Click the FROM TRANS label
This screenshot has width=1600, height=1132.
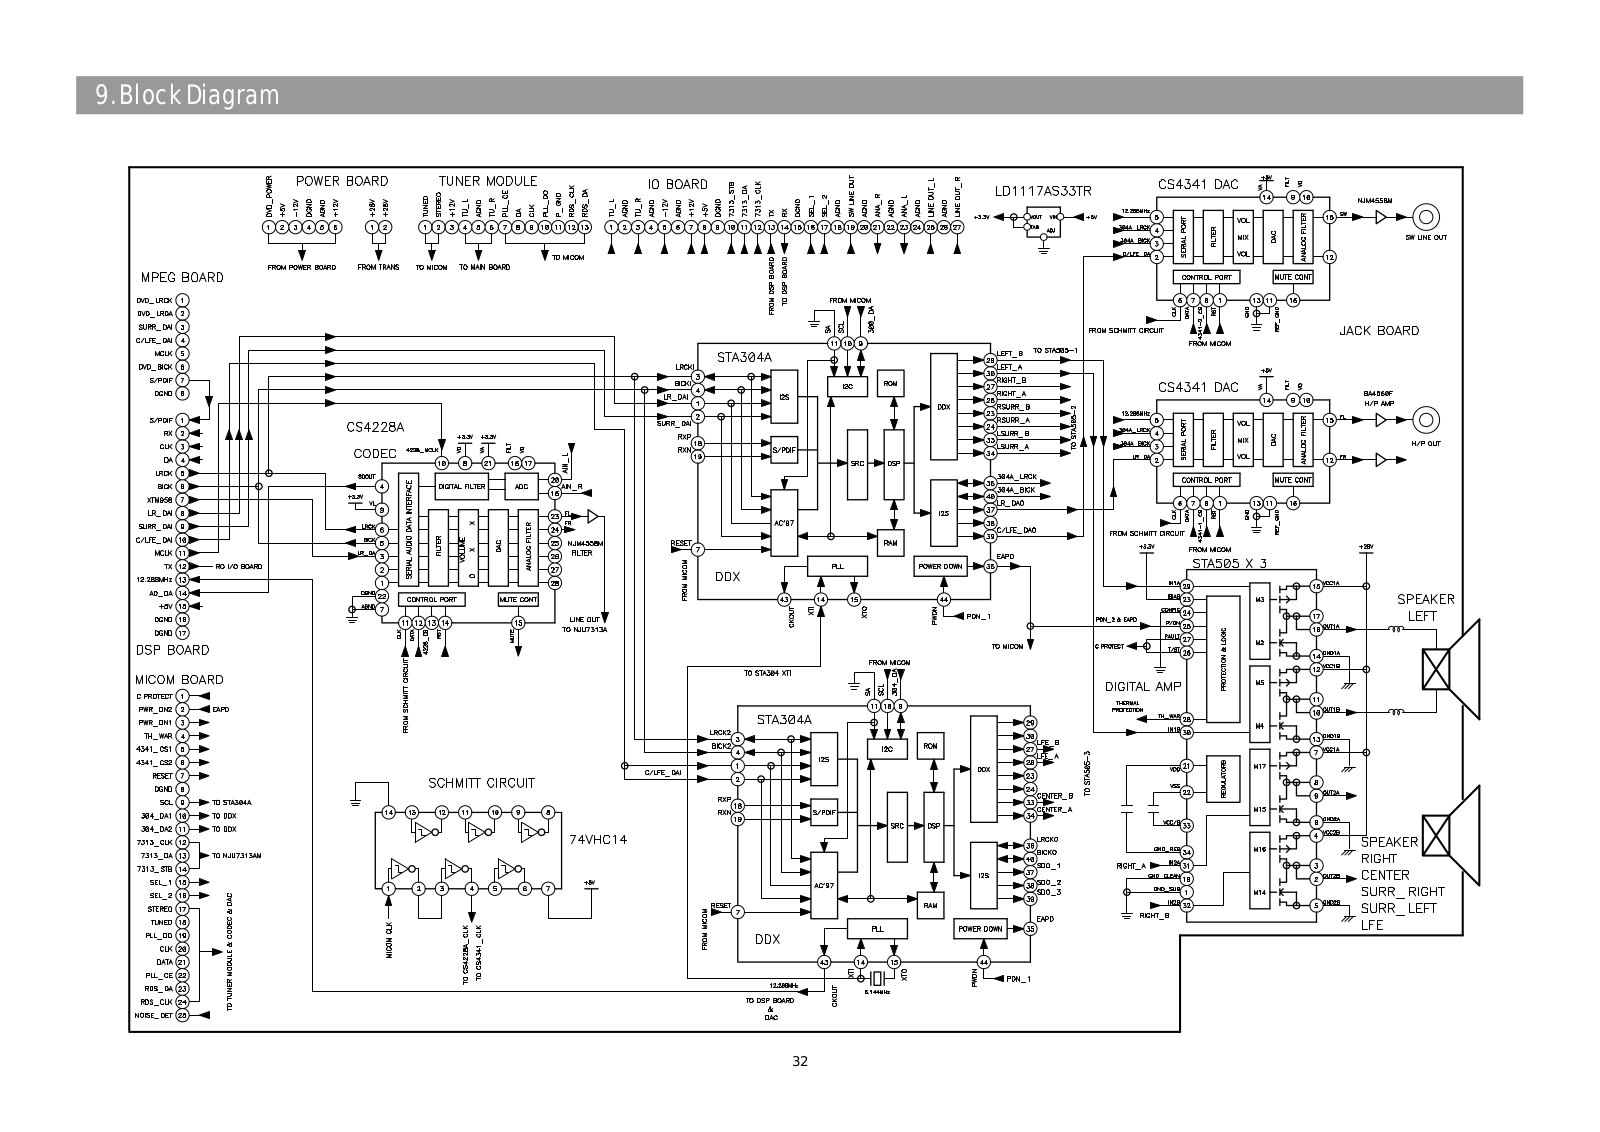click(378, 267)
